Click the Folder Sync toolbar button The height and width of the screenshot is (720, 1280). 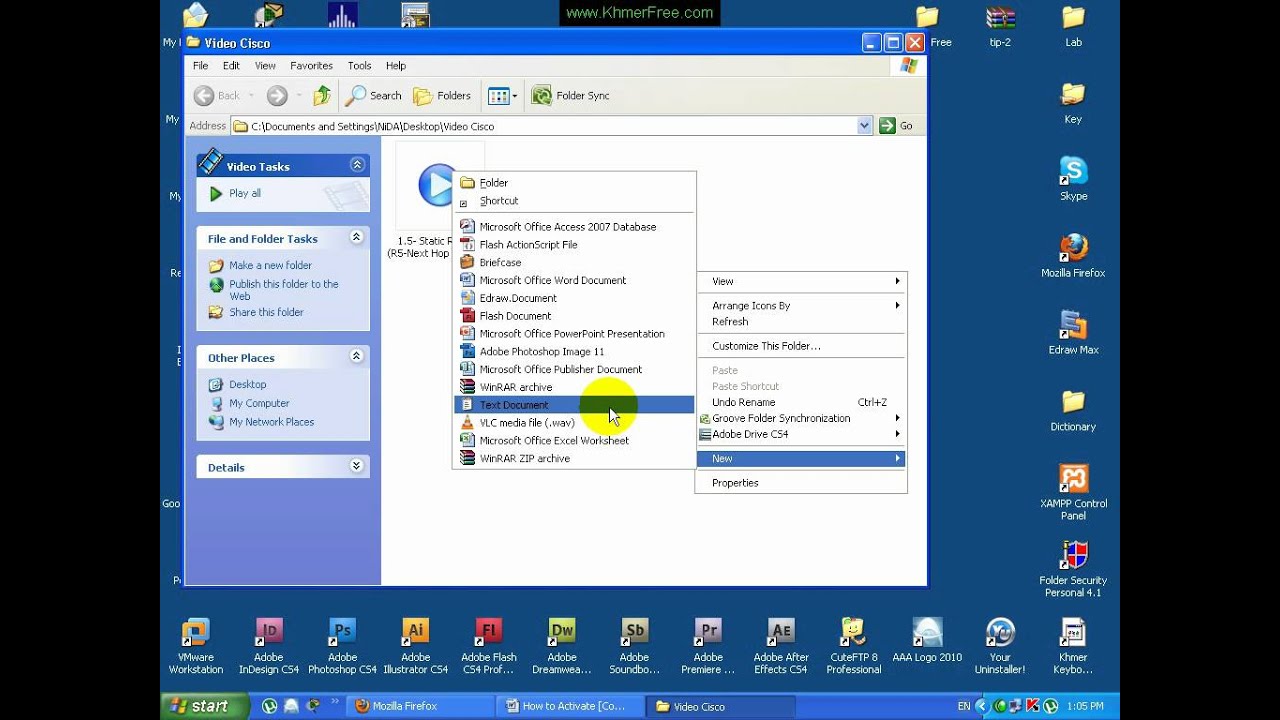(x=570, y=96)
